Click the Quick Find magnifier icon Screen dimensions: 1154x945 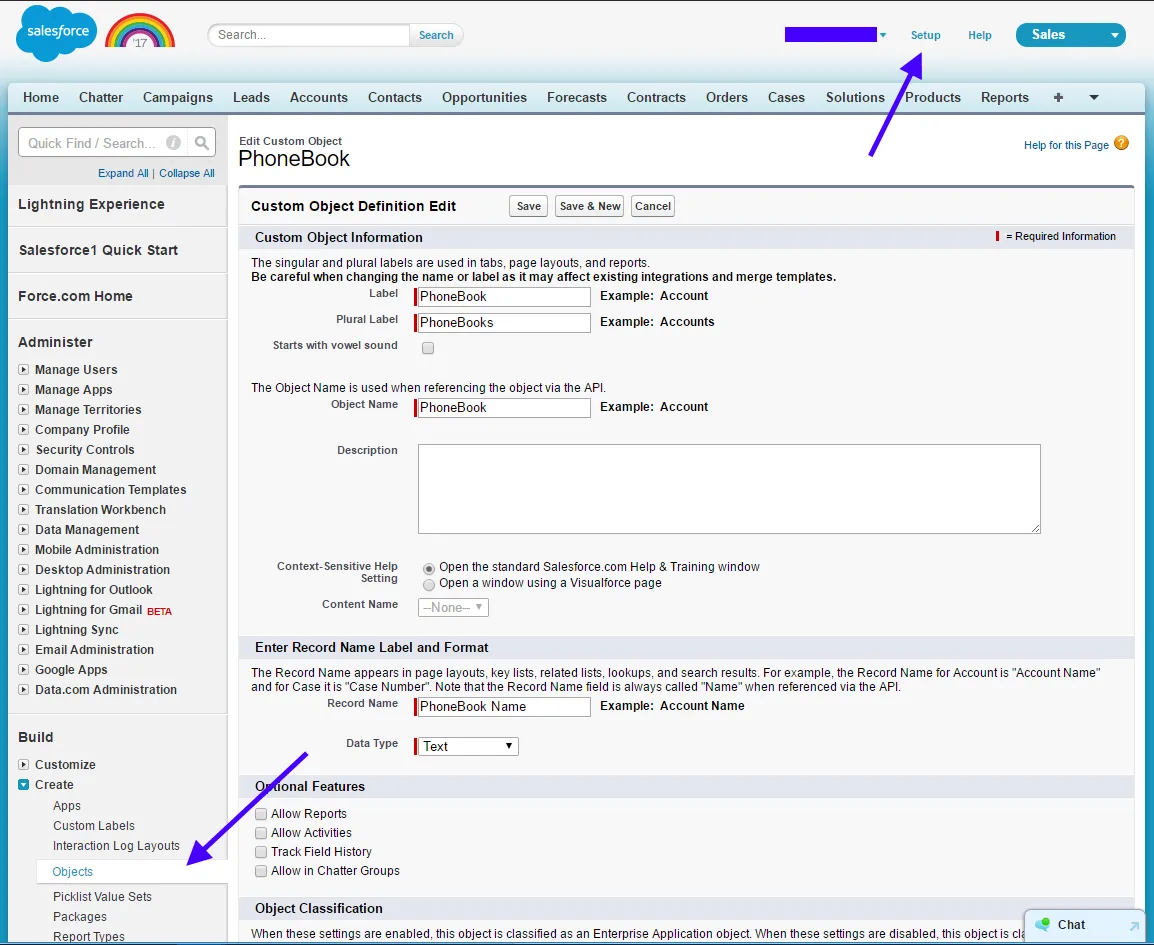coord(202,143)
